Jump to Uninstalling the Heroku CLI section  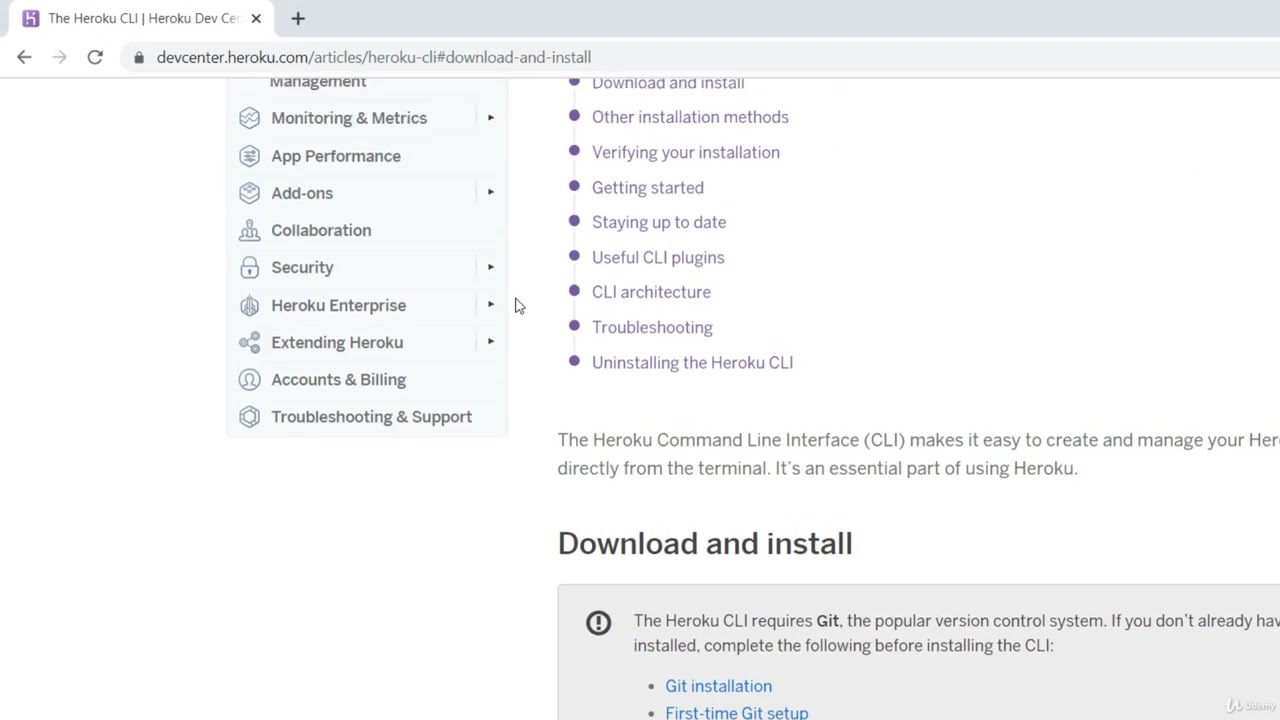tap(692, 362)
